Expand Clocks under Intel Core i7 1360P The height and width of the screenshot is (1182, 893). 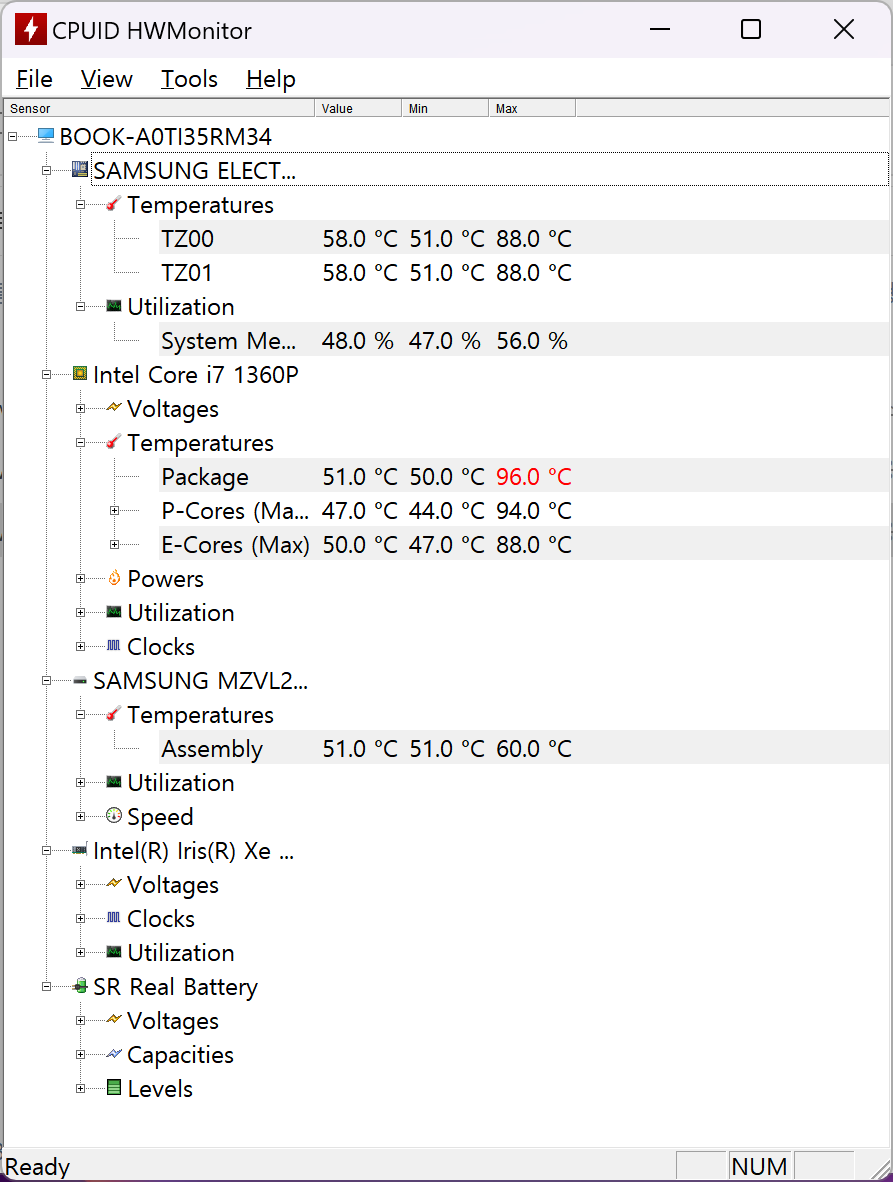pyautogui.click(x=81, y=647)
